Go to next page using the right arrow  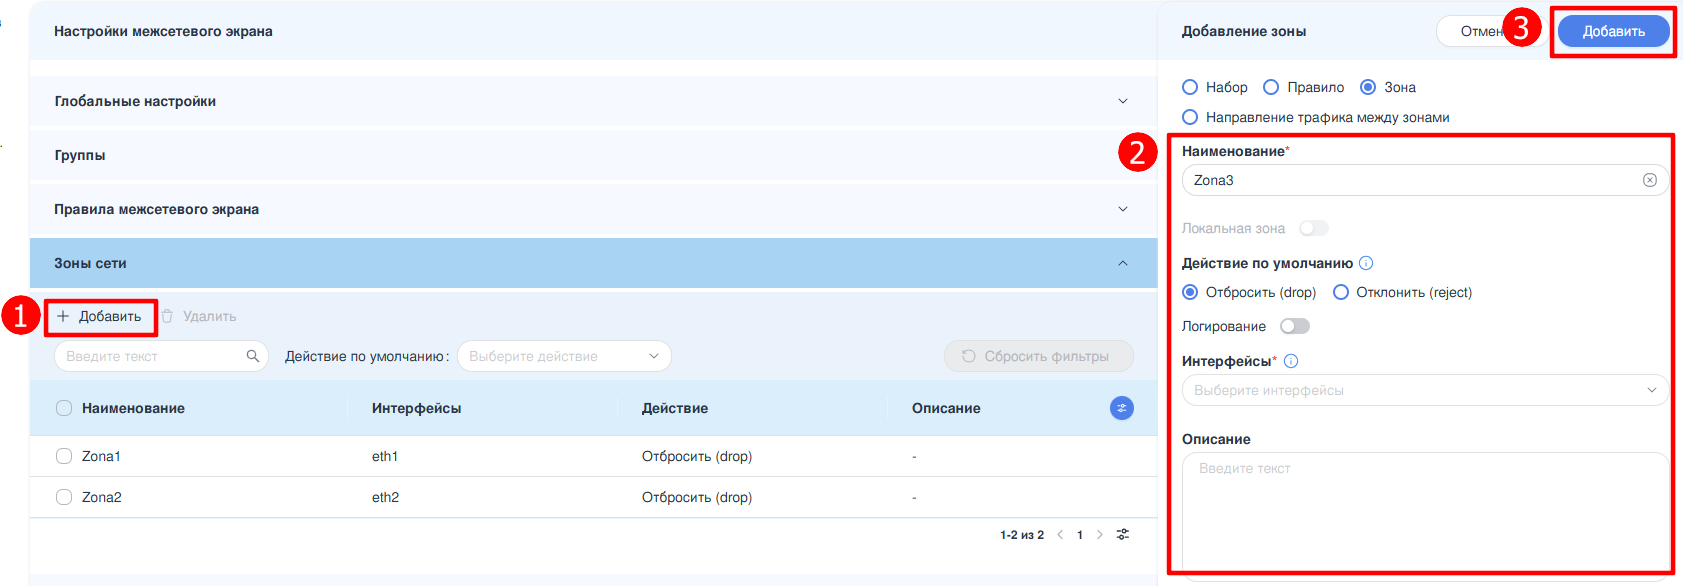pyautogui.click(x=1100, y=535)
